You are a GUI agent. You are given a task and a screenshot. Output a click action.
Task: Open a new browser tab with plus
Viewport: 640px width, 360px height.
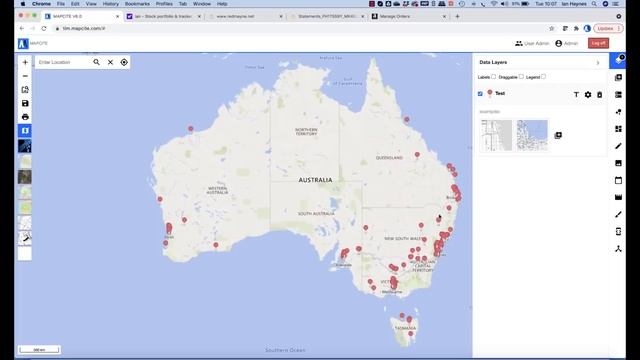click(457, 16)
